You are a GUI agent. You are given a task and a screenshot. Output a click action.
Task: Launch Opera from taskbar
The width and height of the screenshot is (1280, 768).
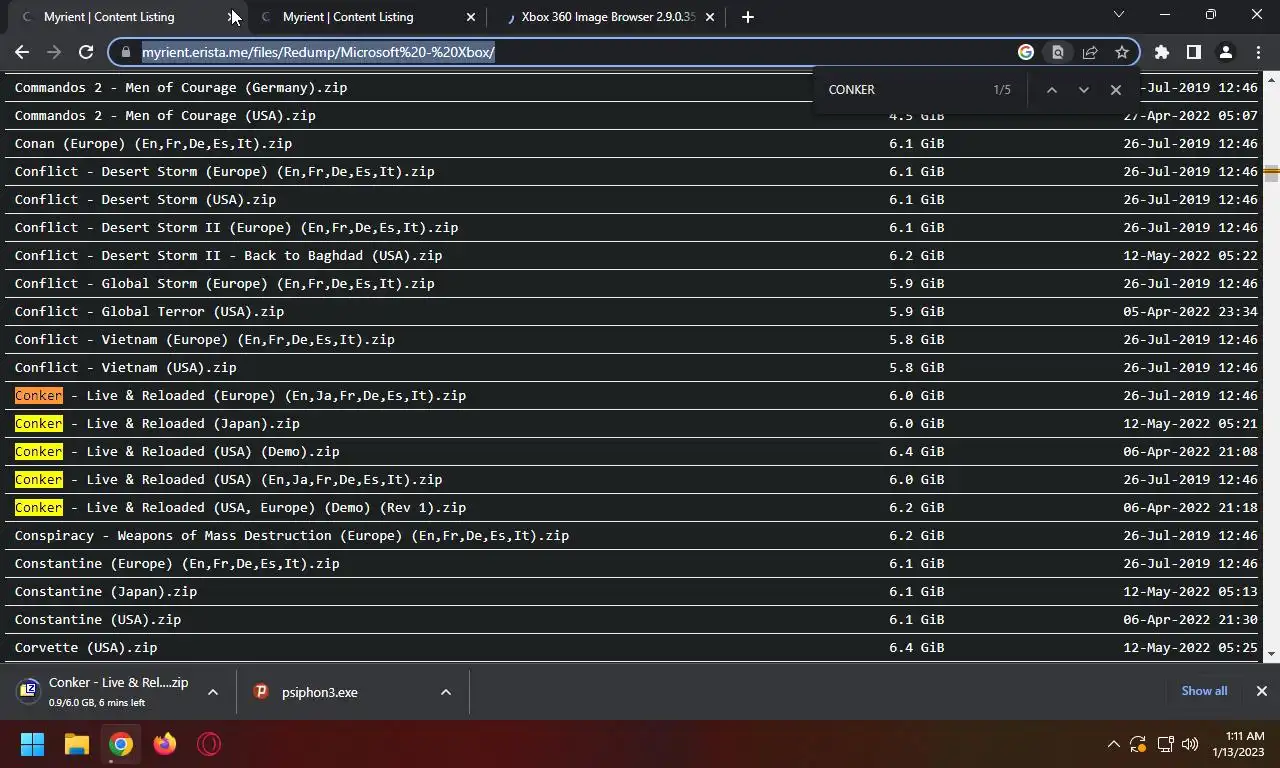pyautogui.click(x=209, y=744)
